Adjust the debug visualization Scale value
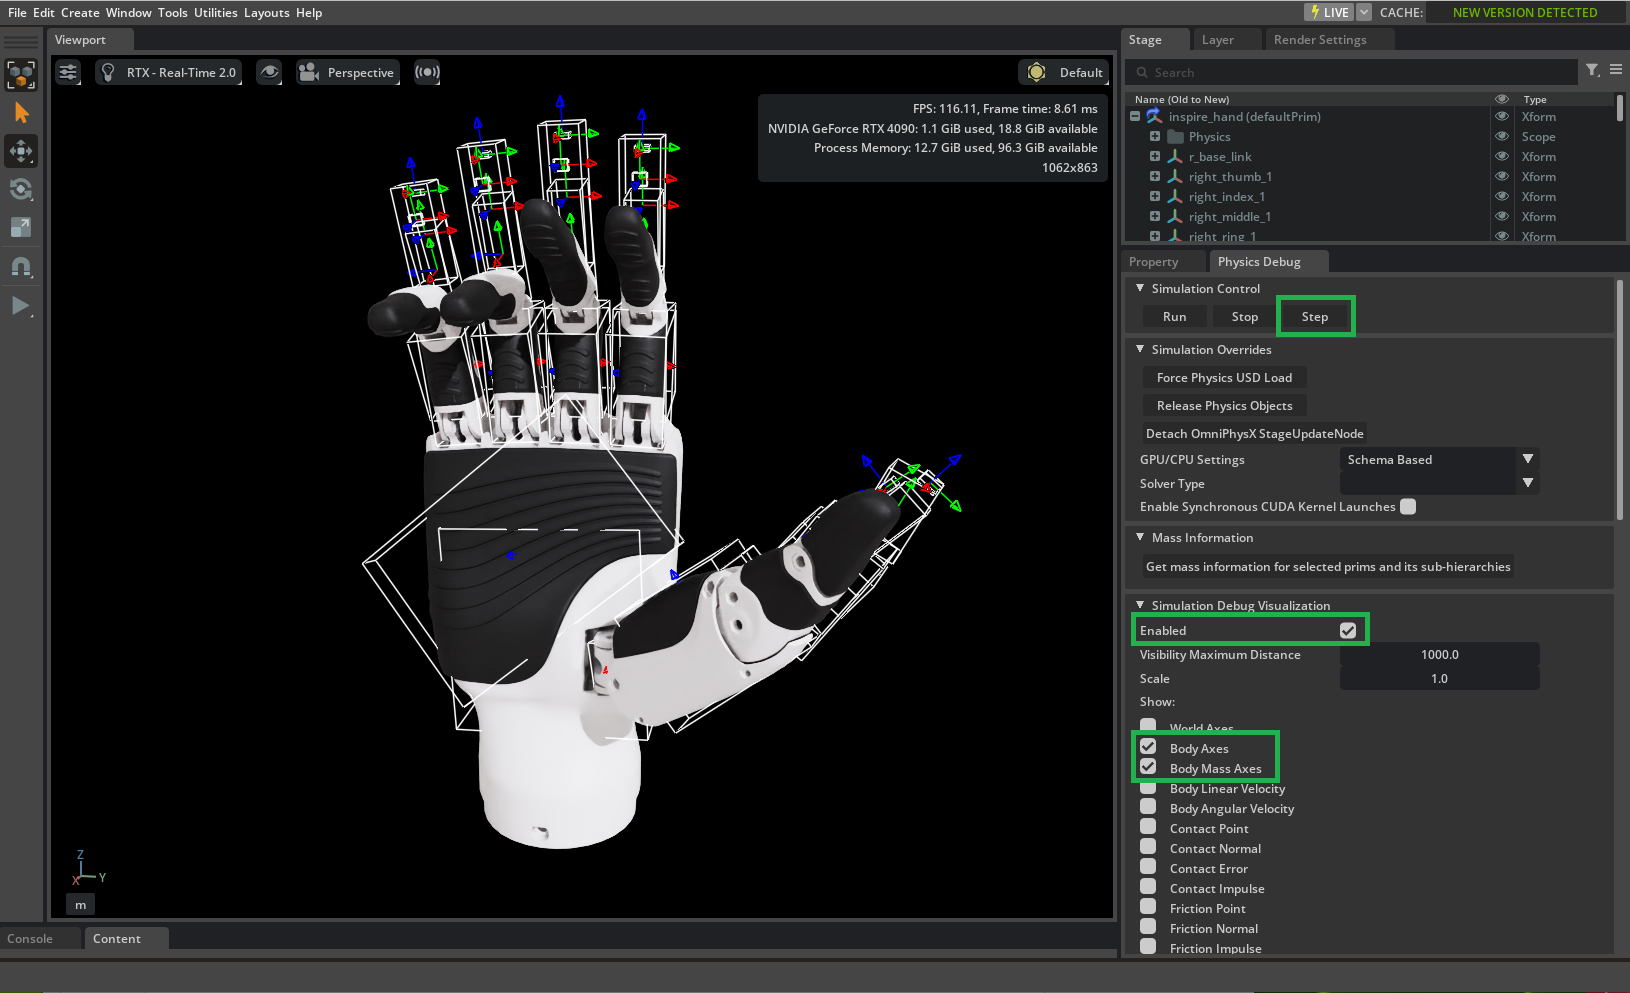Screen dimensions: 1630x993 tap(1439, 678)
